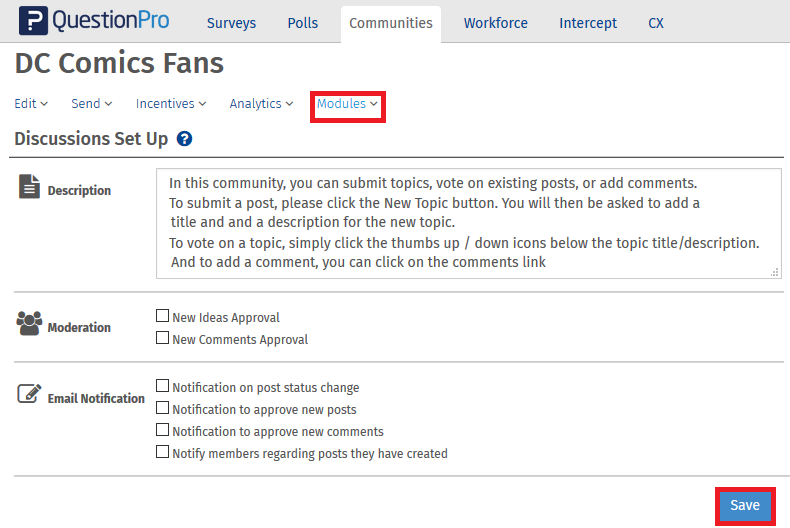Check Notification on post status change
This screenshot has width=790, height=528.
tap(163, 387)
